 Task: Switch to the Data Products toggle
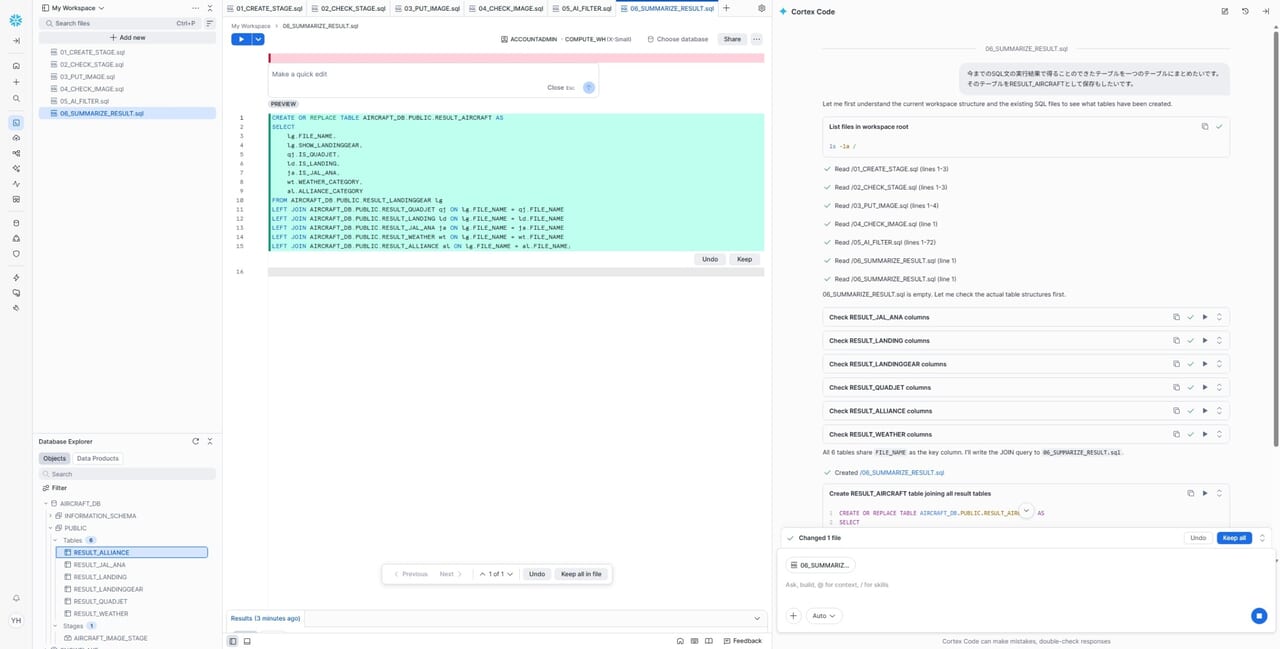click(98, 458)
